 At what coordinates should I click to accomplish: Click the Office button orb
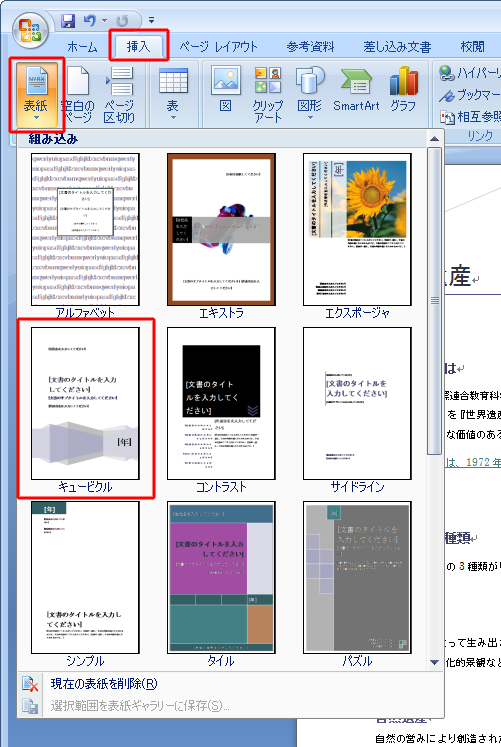30,30
